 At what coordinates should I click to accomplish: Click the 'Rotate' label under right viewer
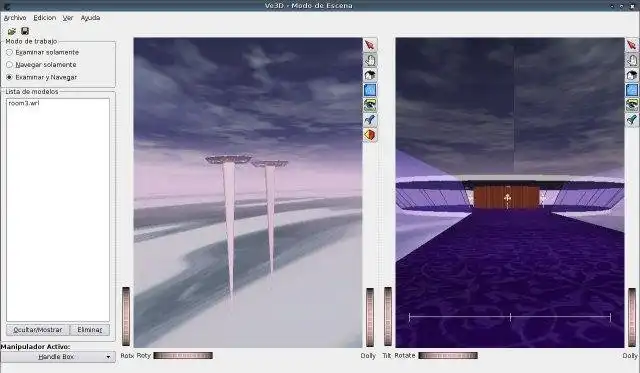coord(405,355)
